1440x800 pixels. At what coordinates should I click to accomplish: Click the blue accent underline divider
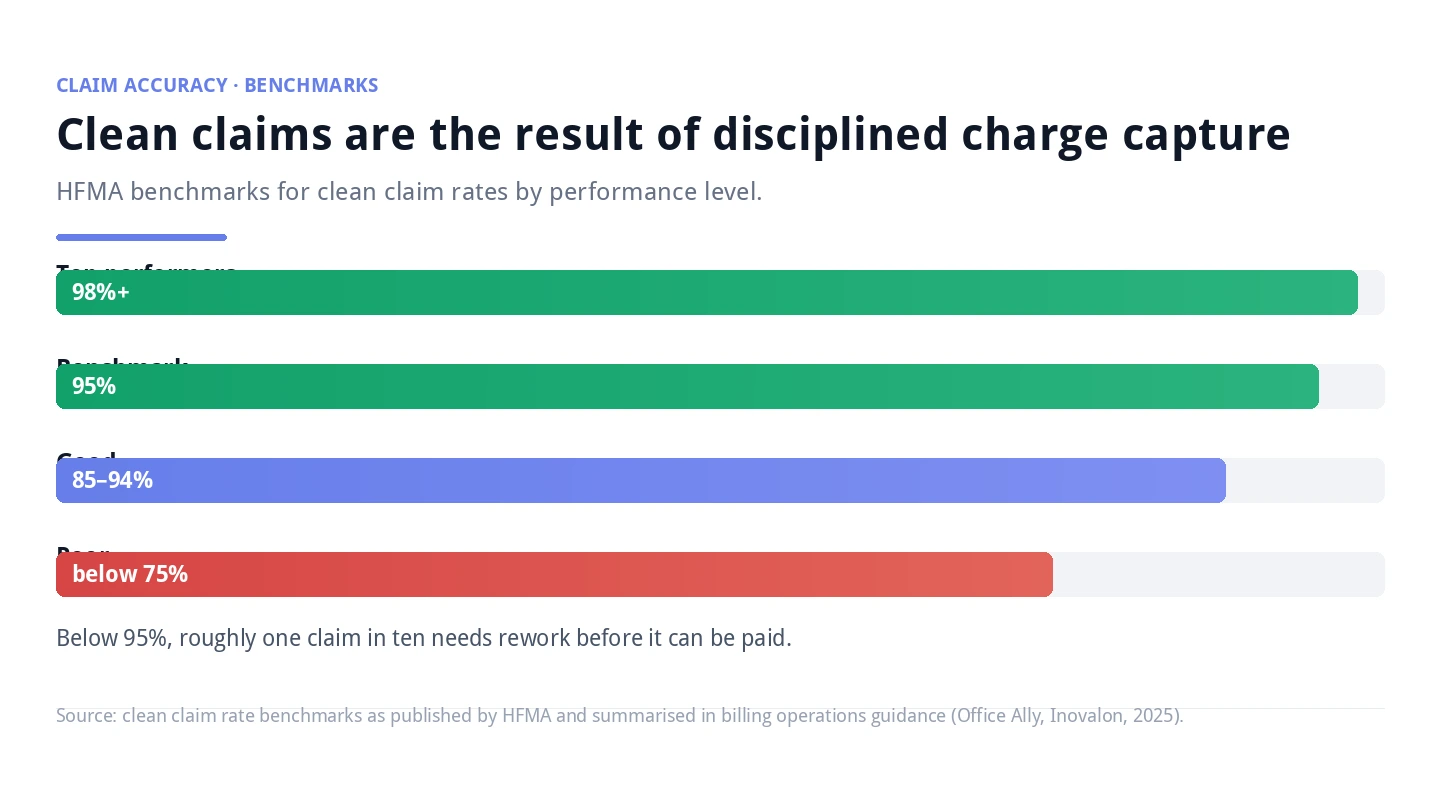[141, 237]
